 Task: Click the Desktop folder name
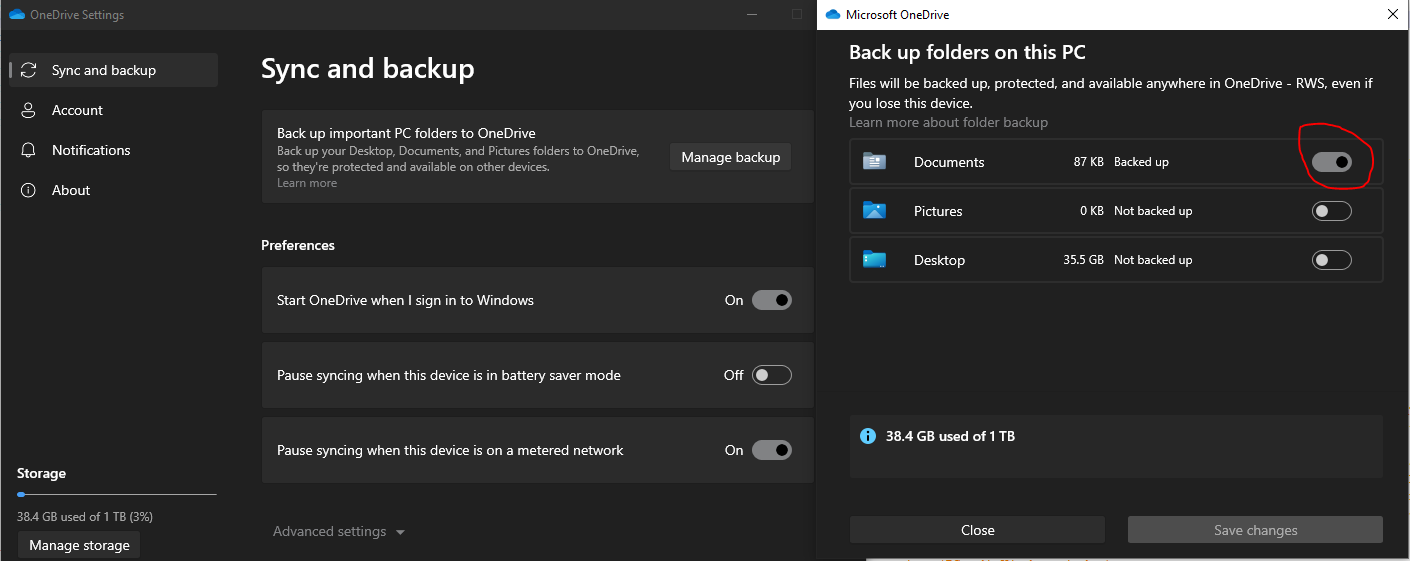pyautogui.click(x=939, y=260)
